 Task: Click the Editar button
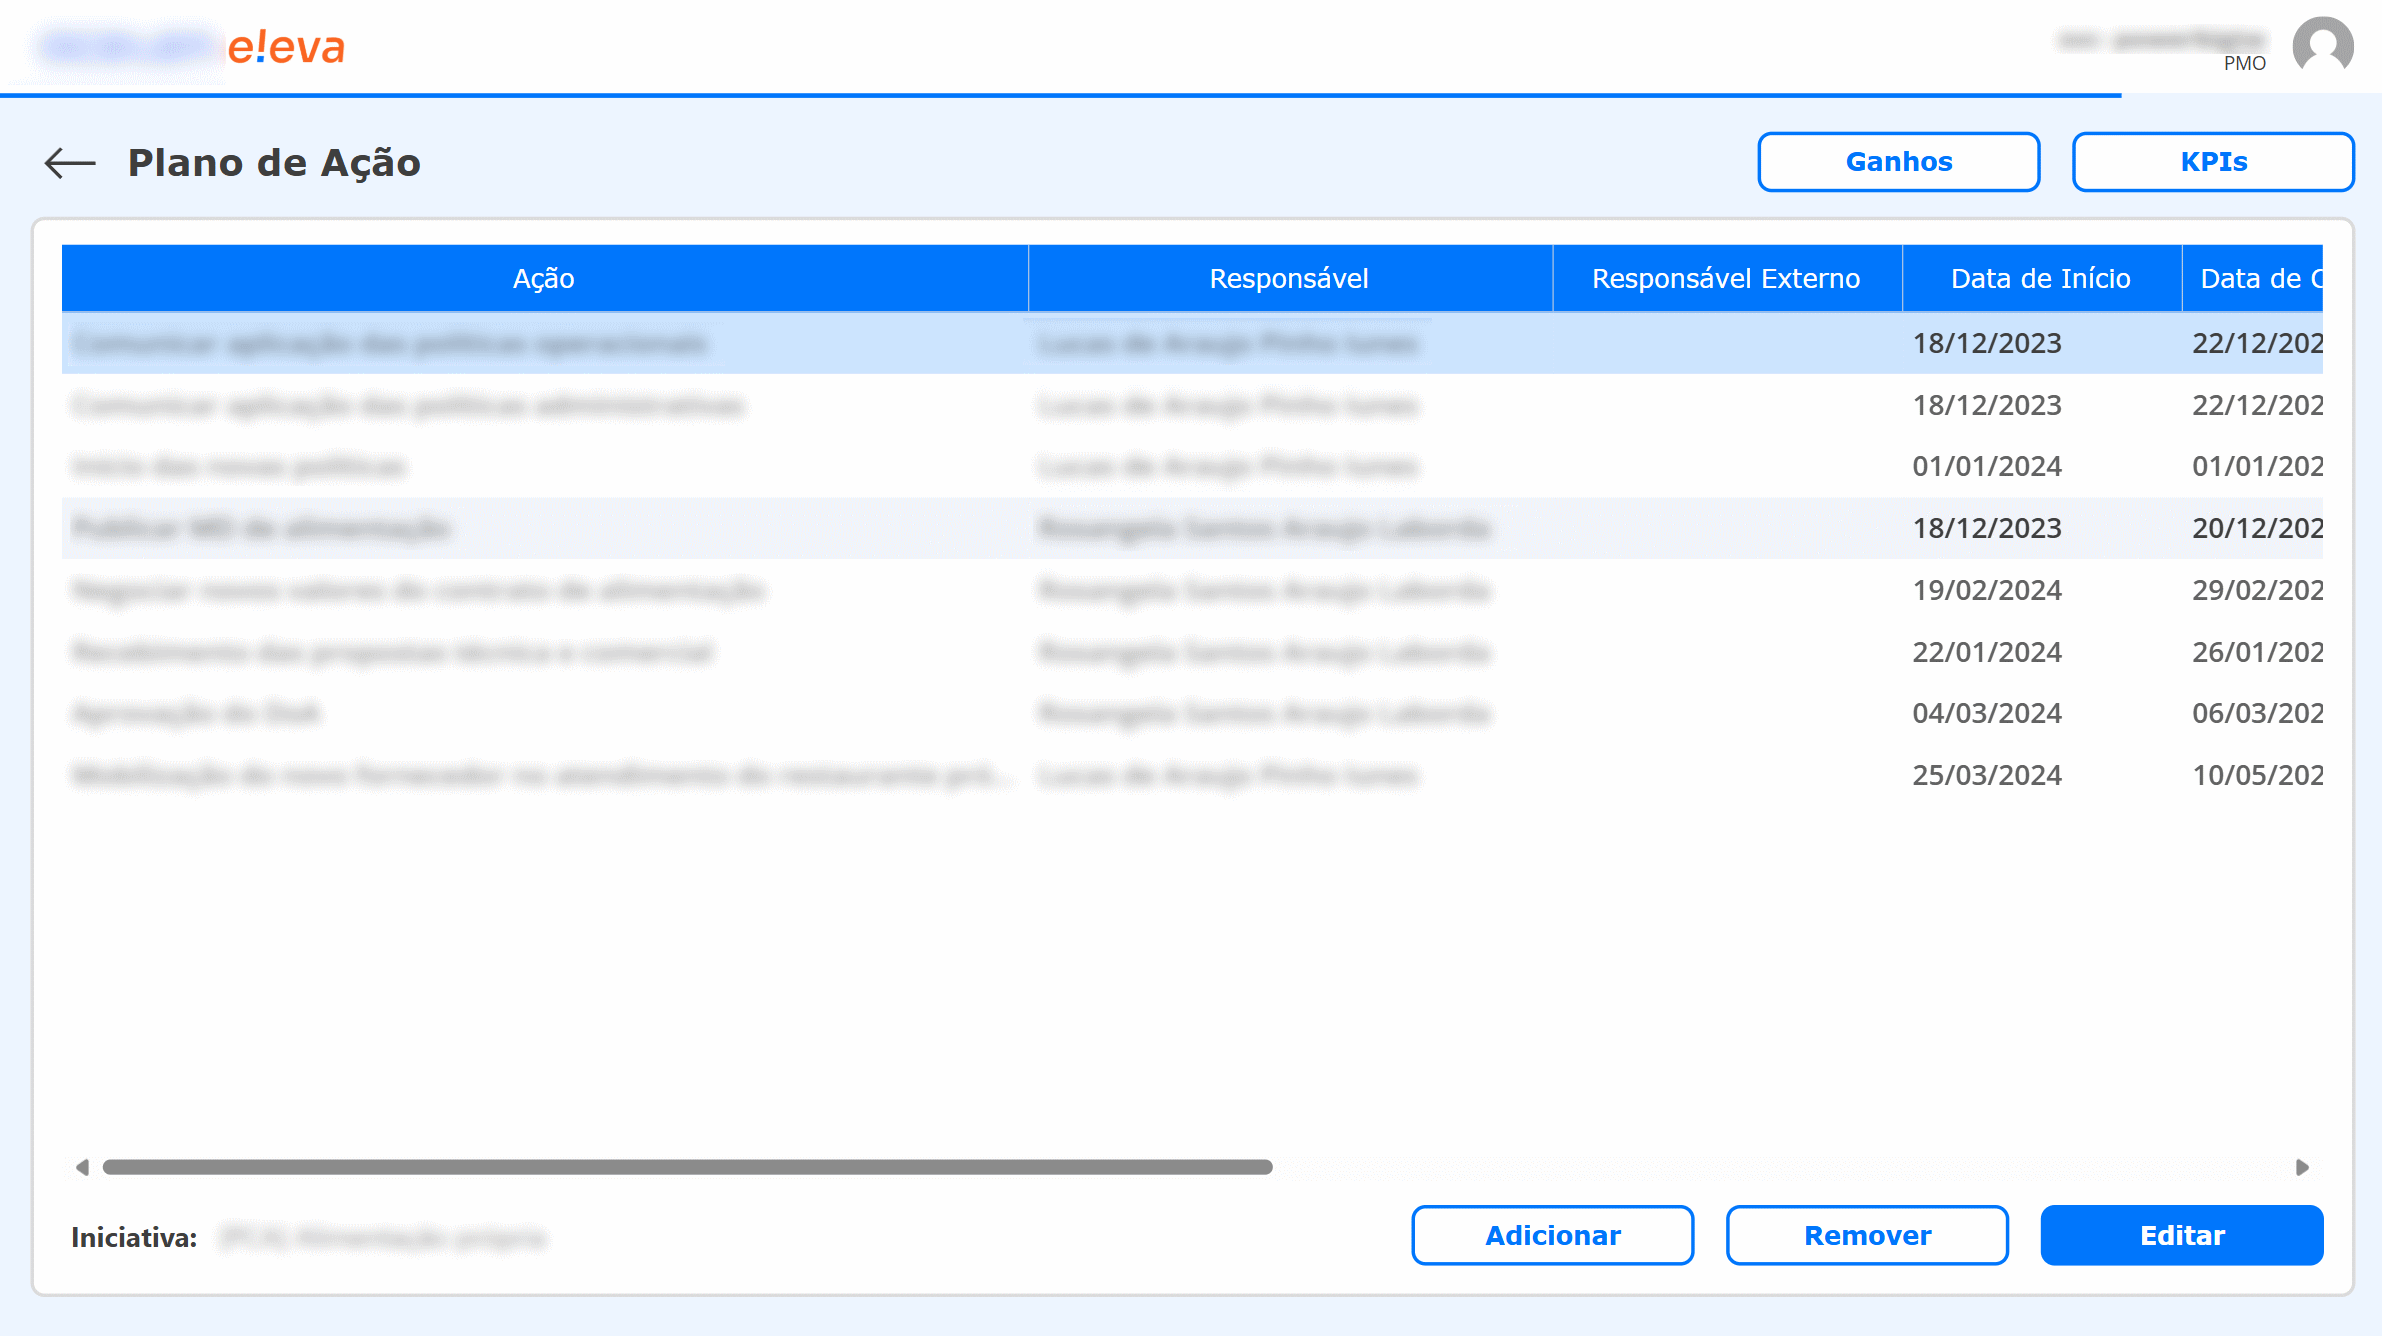2182,1235
